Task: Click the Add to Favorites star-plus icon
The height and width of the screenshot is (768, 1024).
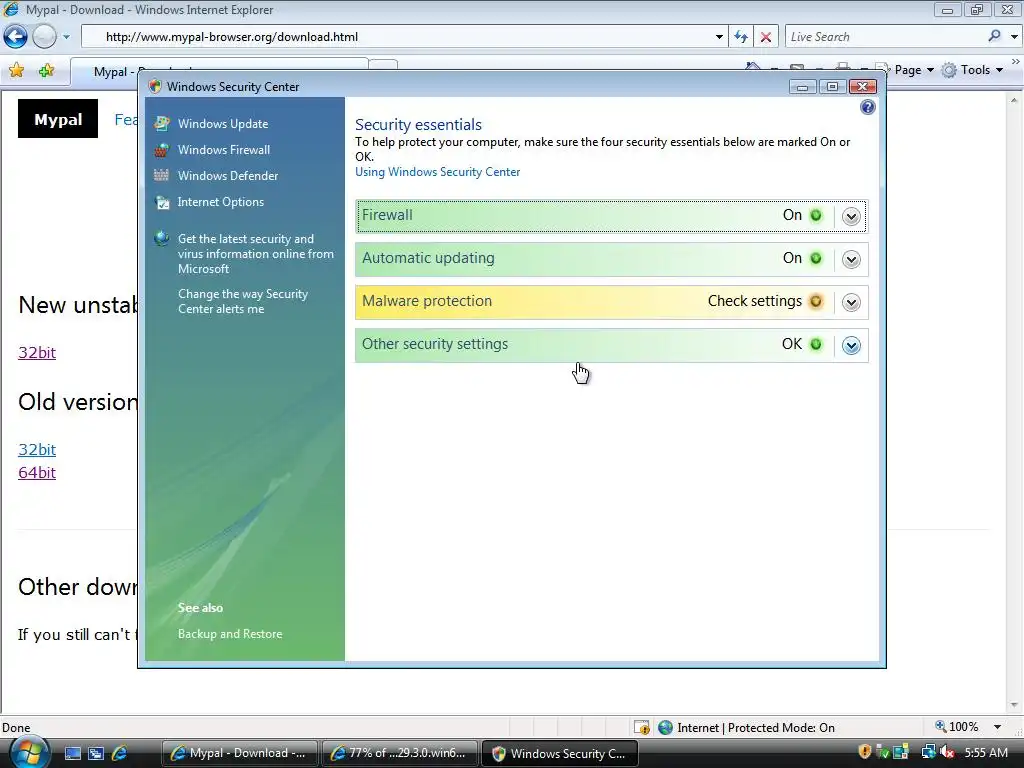Action: coord(46,70)
